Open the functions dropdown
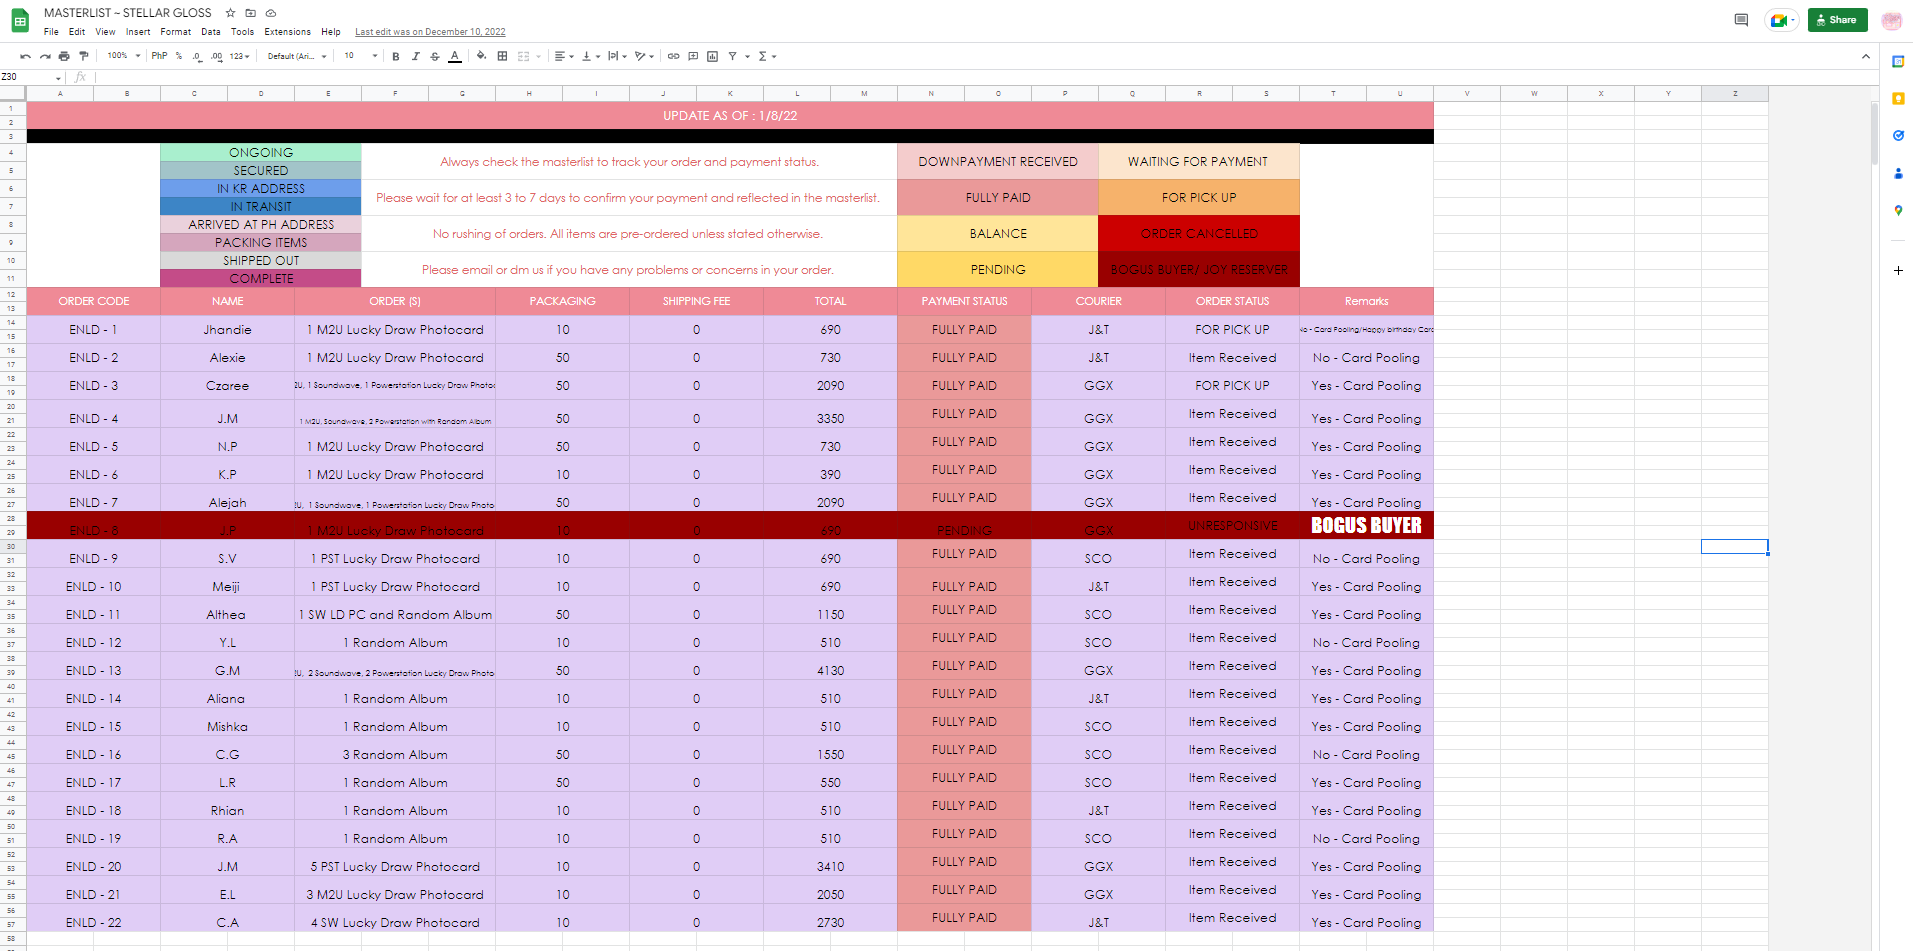The height and width of the screenshot is (951, 1913). (x=767, y=56)
